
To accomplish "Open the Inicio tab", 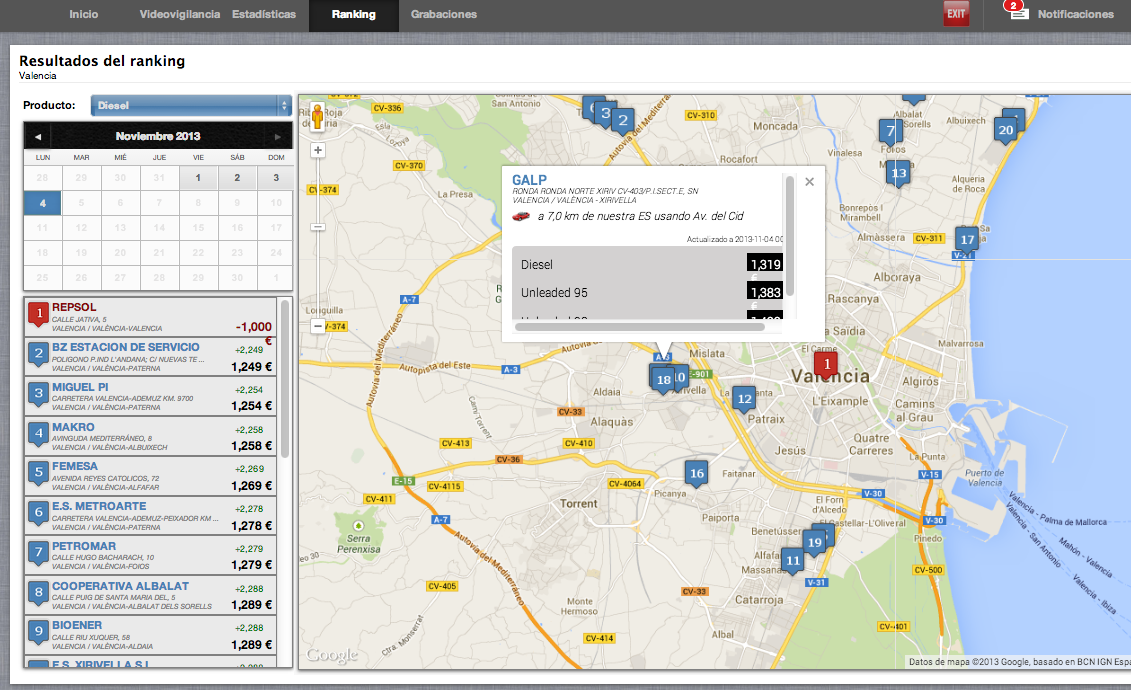I will click(x=84, y=14).
